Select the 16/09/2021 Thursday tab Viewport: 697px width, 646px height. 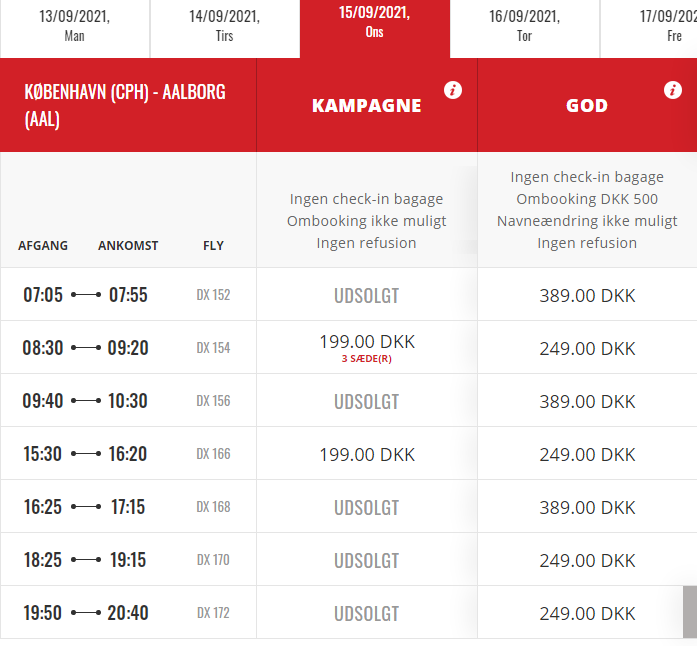(525, 29)
